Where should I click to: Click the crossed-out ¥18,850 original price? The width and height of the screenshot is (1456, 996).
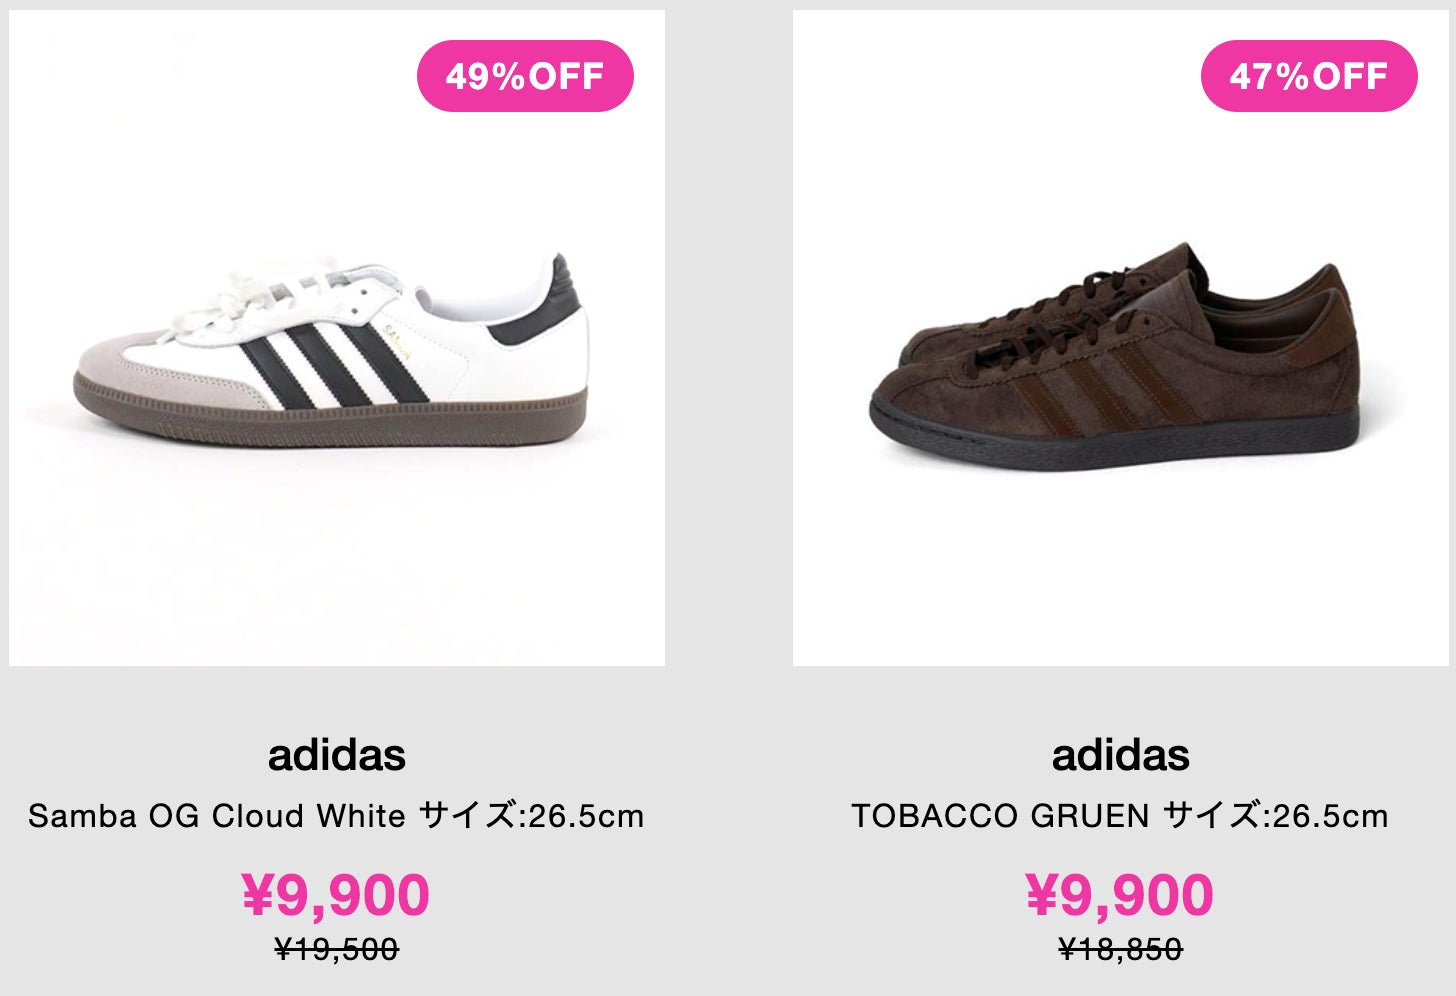pyautogui.click(x=1120, y=949)
